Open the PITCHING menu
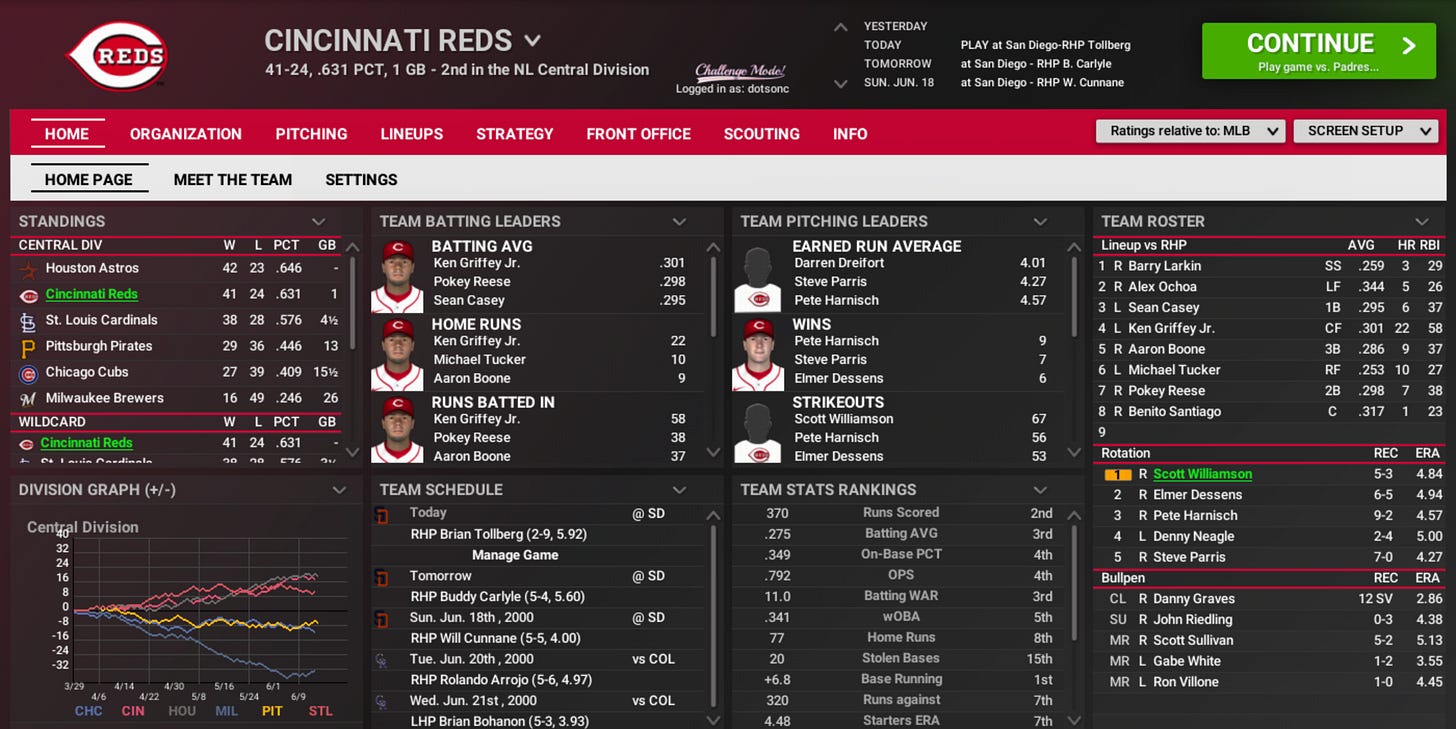 tap(311, 134)
